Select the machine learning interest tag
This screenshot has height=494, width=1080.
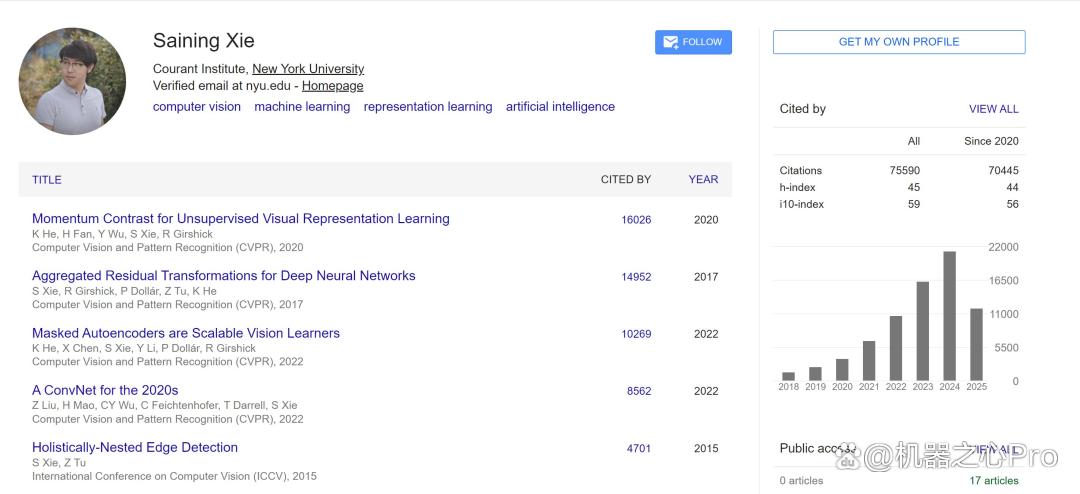302,107
